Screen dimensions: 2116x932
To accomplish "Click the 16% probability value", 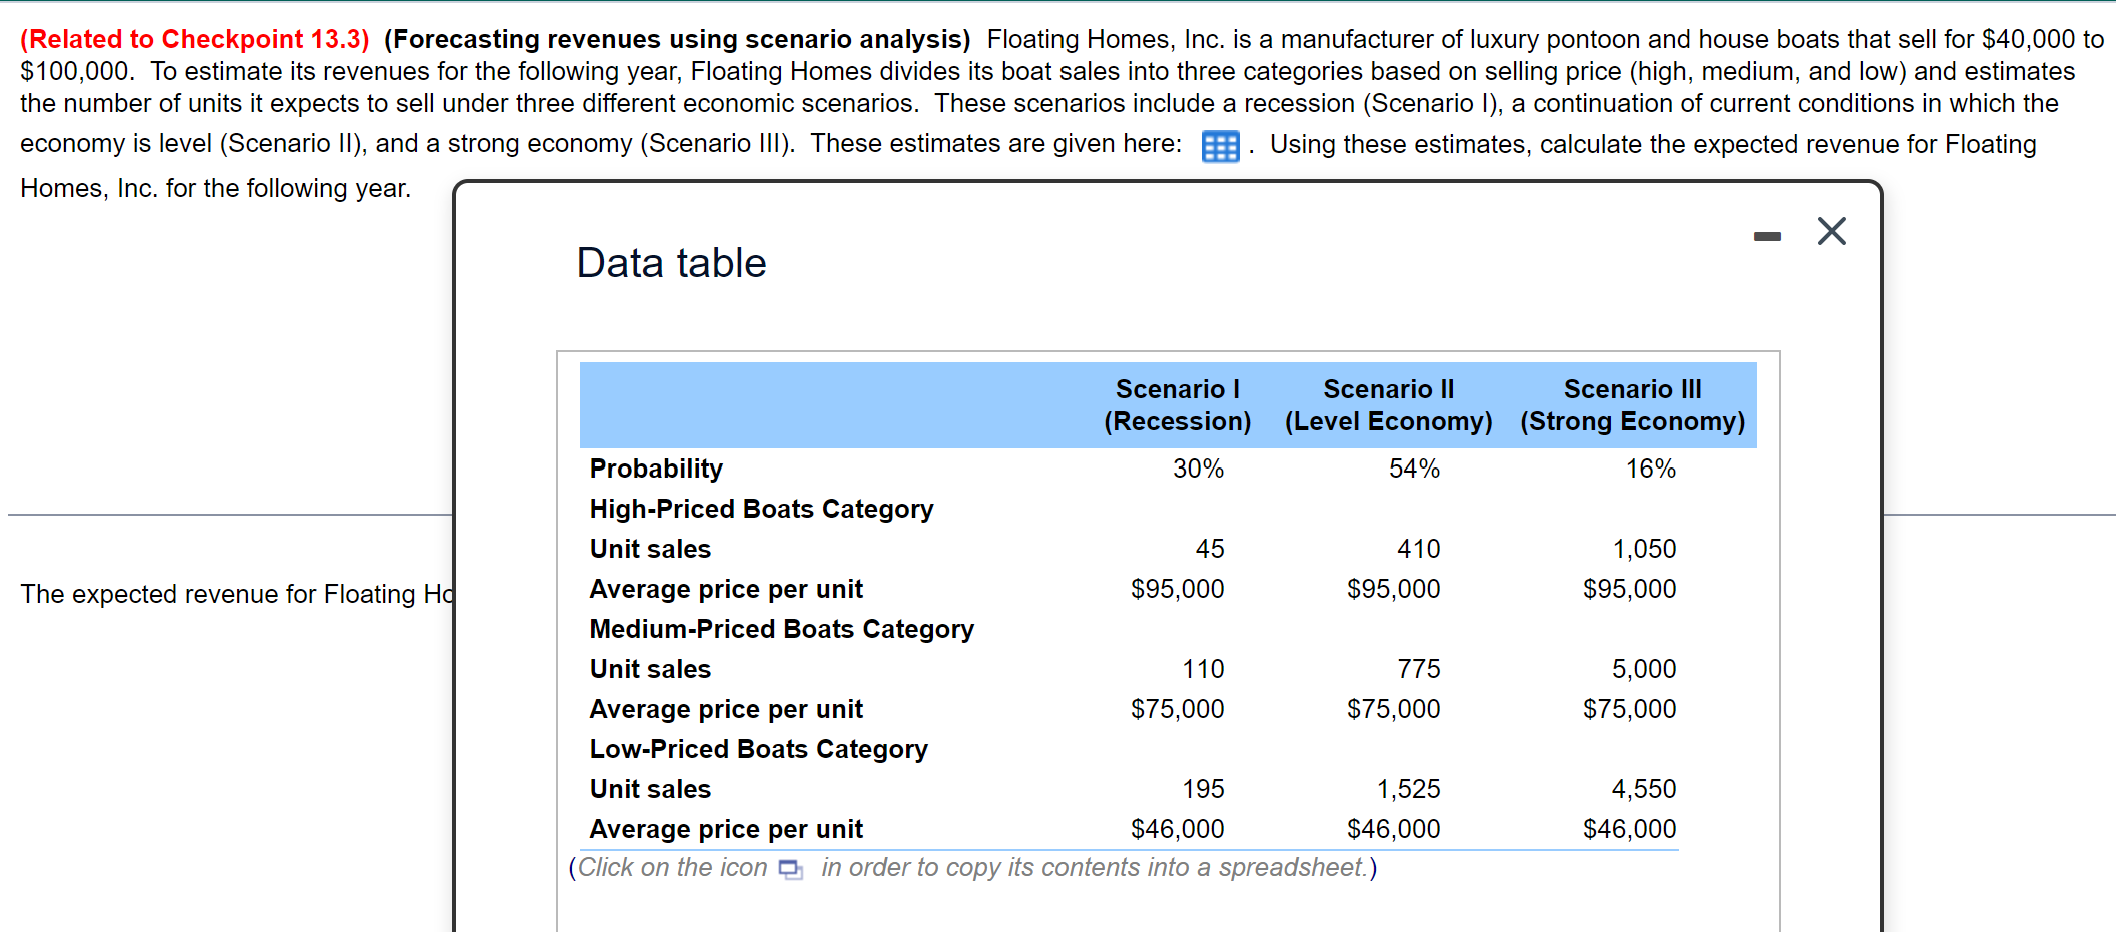I will click(1650, 469).
